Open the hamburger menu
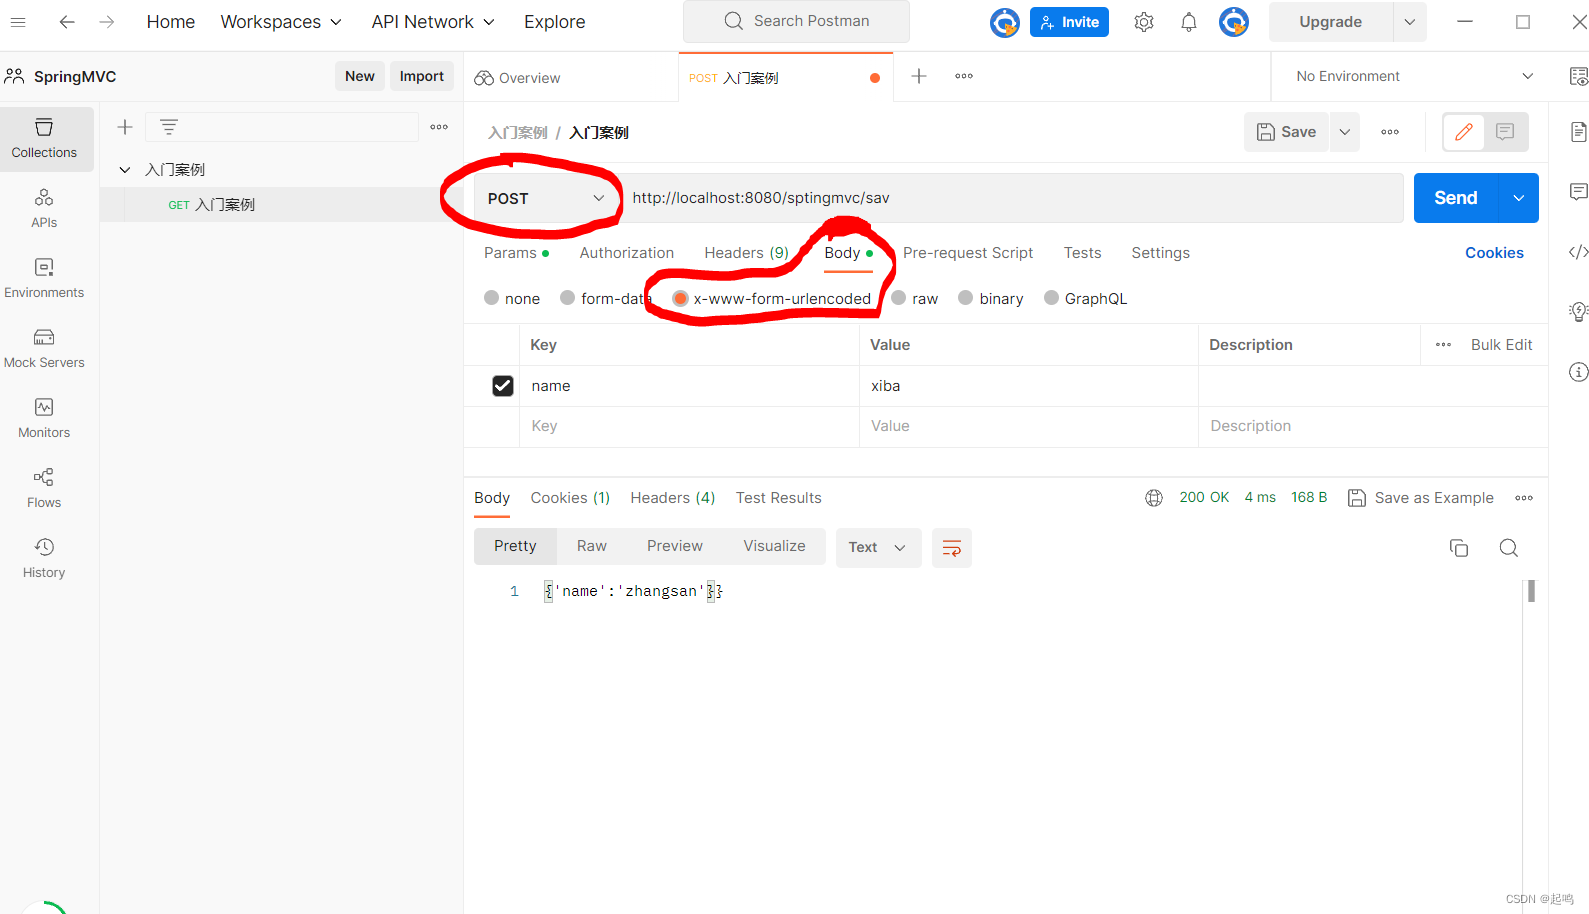Viewport: 1589px width, 914px height. pos(18,21)
